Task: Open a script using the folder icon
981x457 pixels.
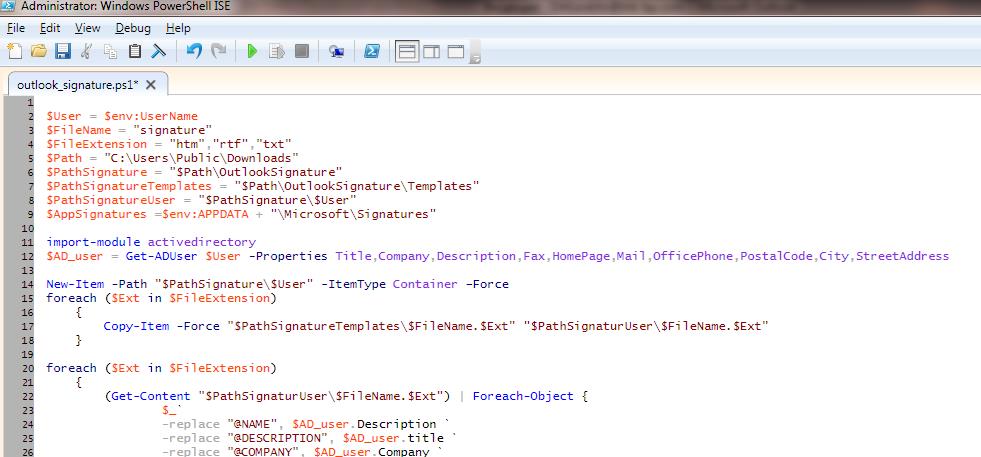Action: [39, 51]
